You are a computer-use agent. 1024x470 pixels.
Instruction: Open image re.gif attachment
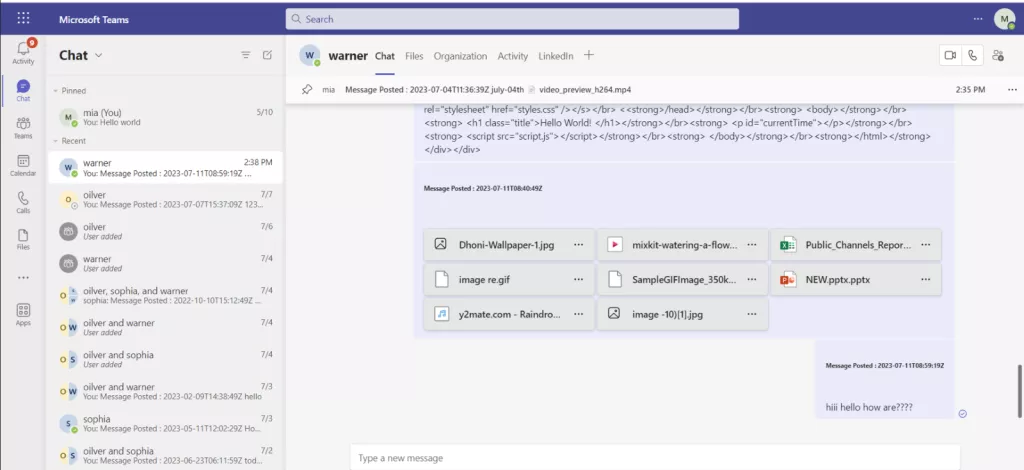[509, 279]
